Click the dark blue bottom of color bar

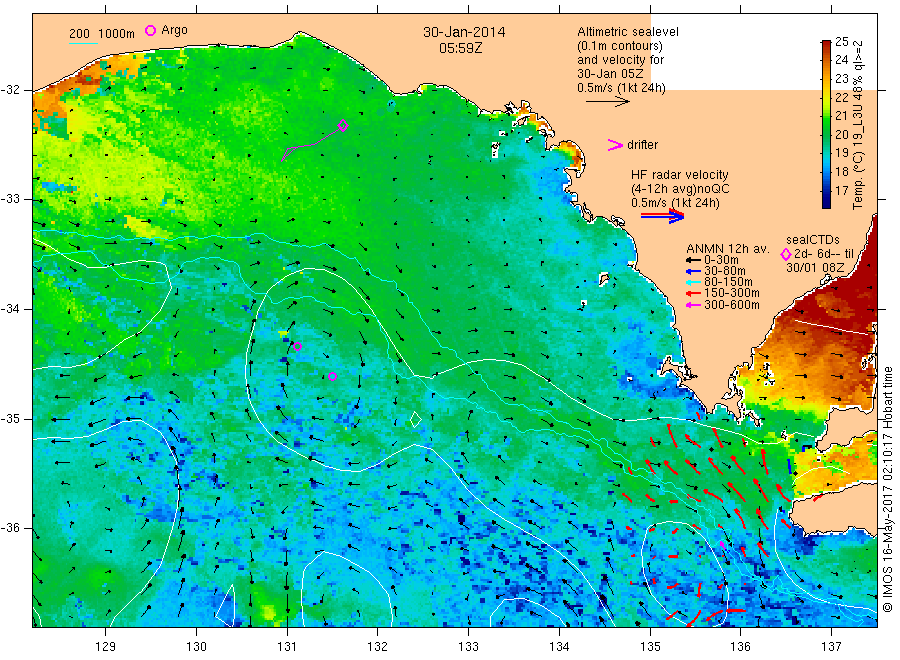(x=826, y=203)
